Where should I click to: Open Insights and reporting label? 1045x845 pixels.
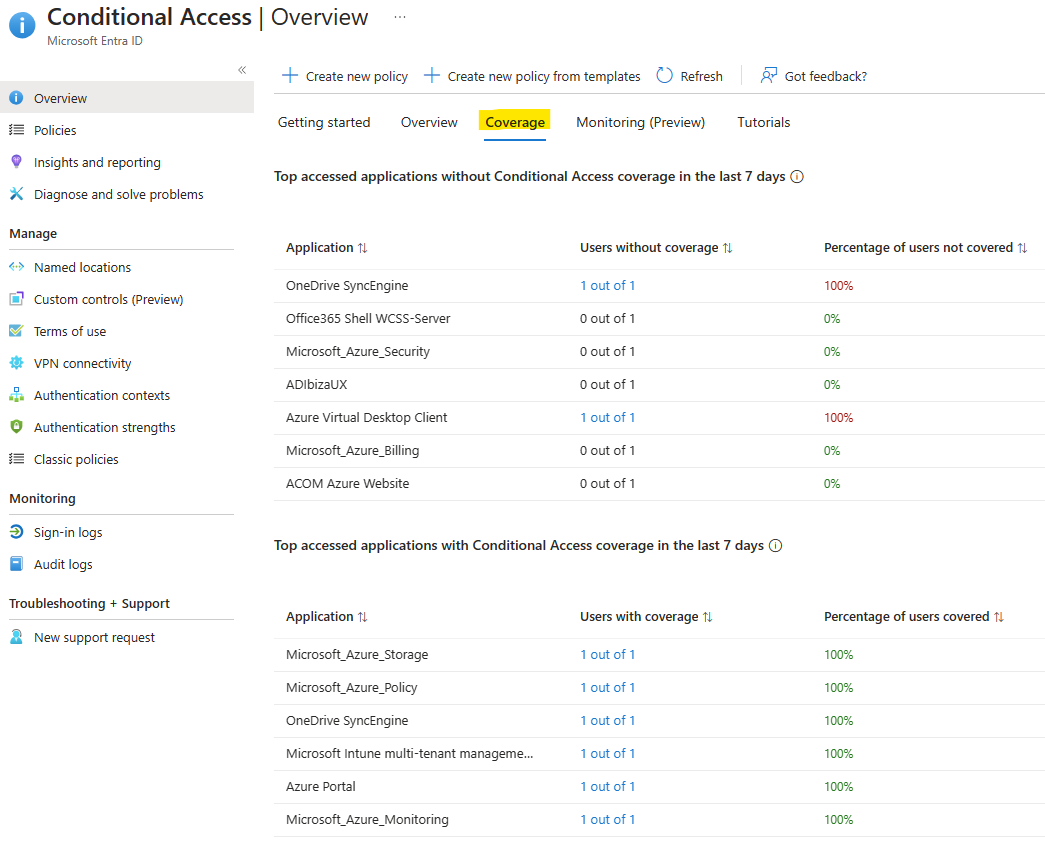coord(97,163)
